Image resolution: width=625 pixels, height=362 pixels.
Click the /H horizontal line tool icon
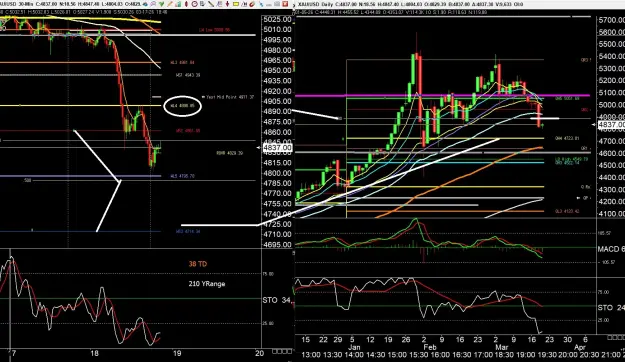pos(244,4)
